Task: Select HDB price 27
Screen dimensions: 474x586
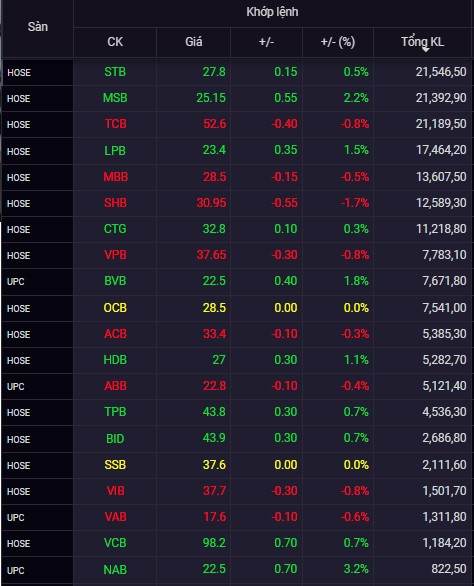Action: [219, 360]
